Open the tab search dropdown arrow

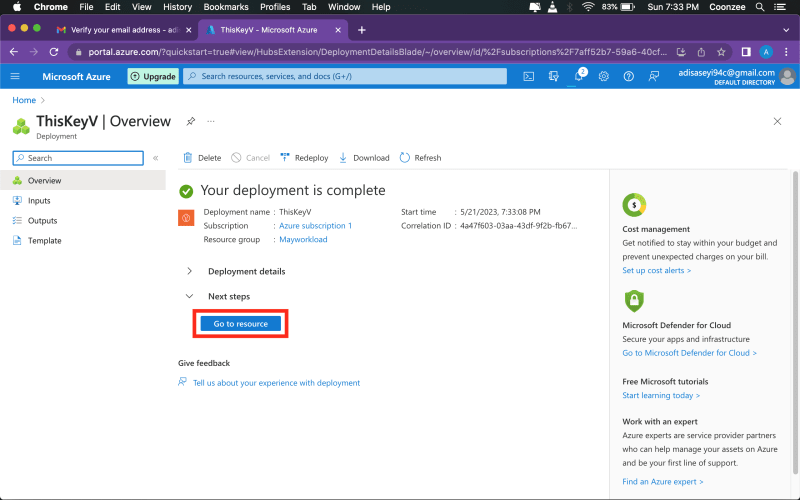[x=786, y=30]
